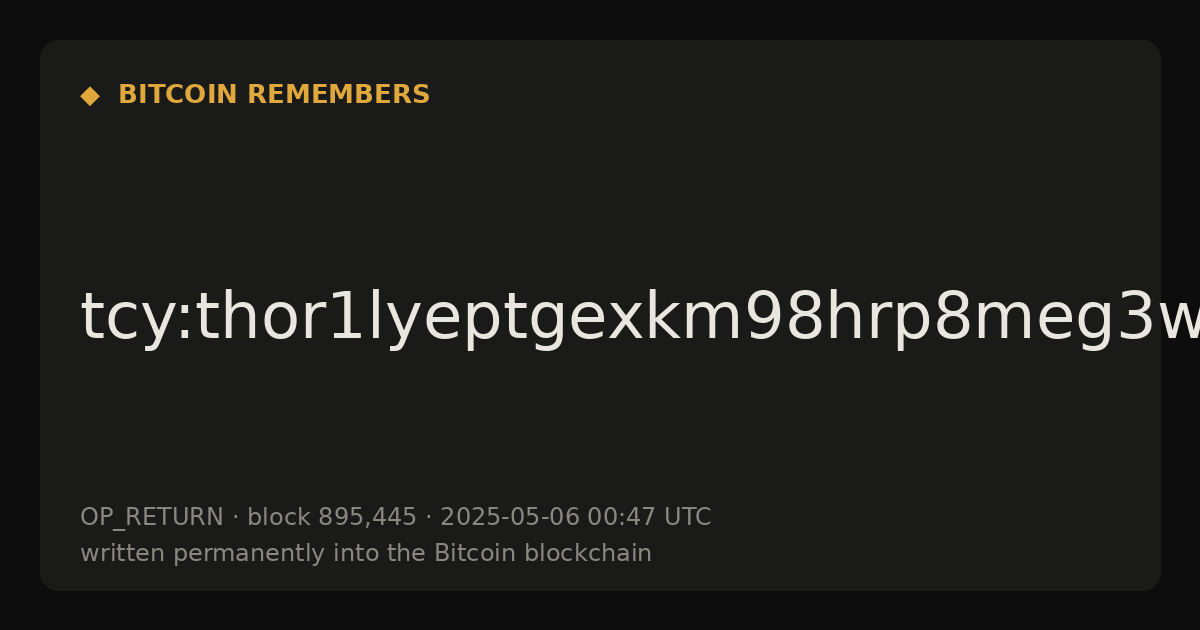The image size is (1200, 630).
Task: Click the dot separator after OP_RETURN
Action: (235, 517)
